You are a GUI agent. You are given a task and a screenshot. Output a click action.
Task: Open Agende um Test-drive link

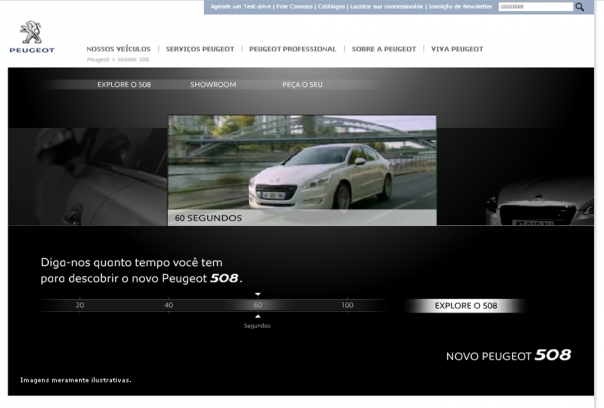pos(241,7)
